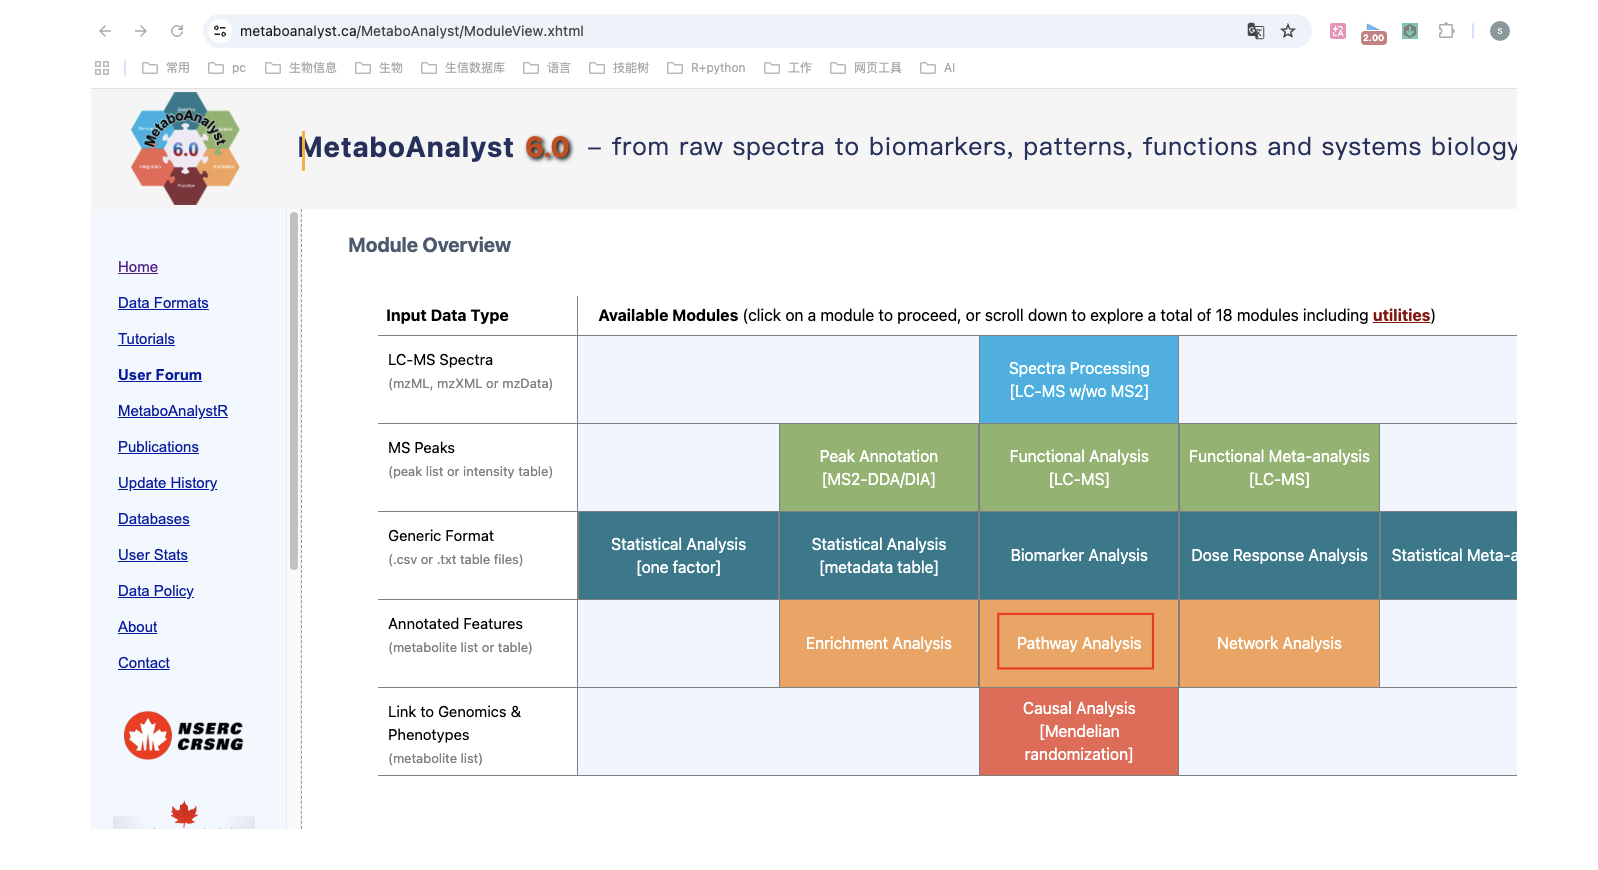1598x870 pixels.
Task: Expand the 工作 bookmarks folder
Action: [x=788, y=68]
